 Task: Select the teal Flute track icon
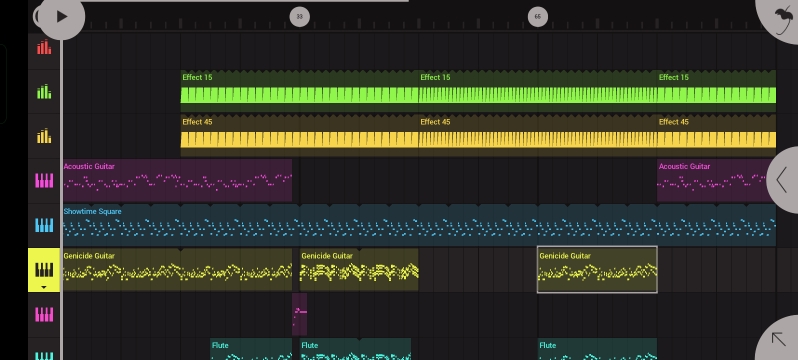(44, 355)
